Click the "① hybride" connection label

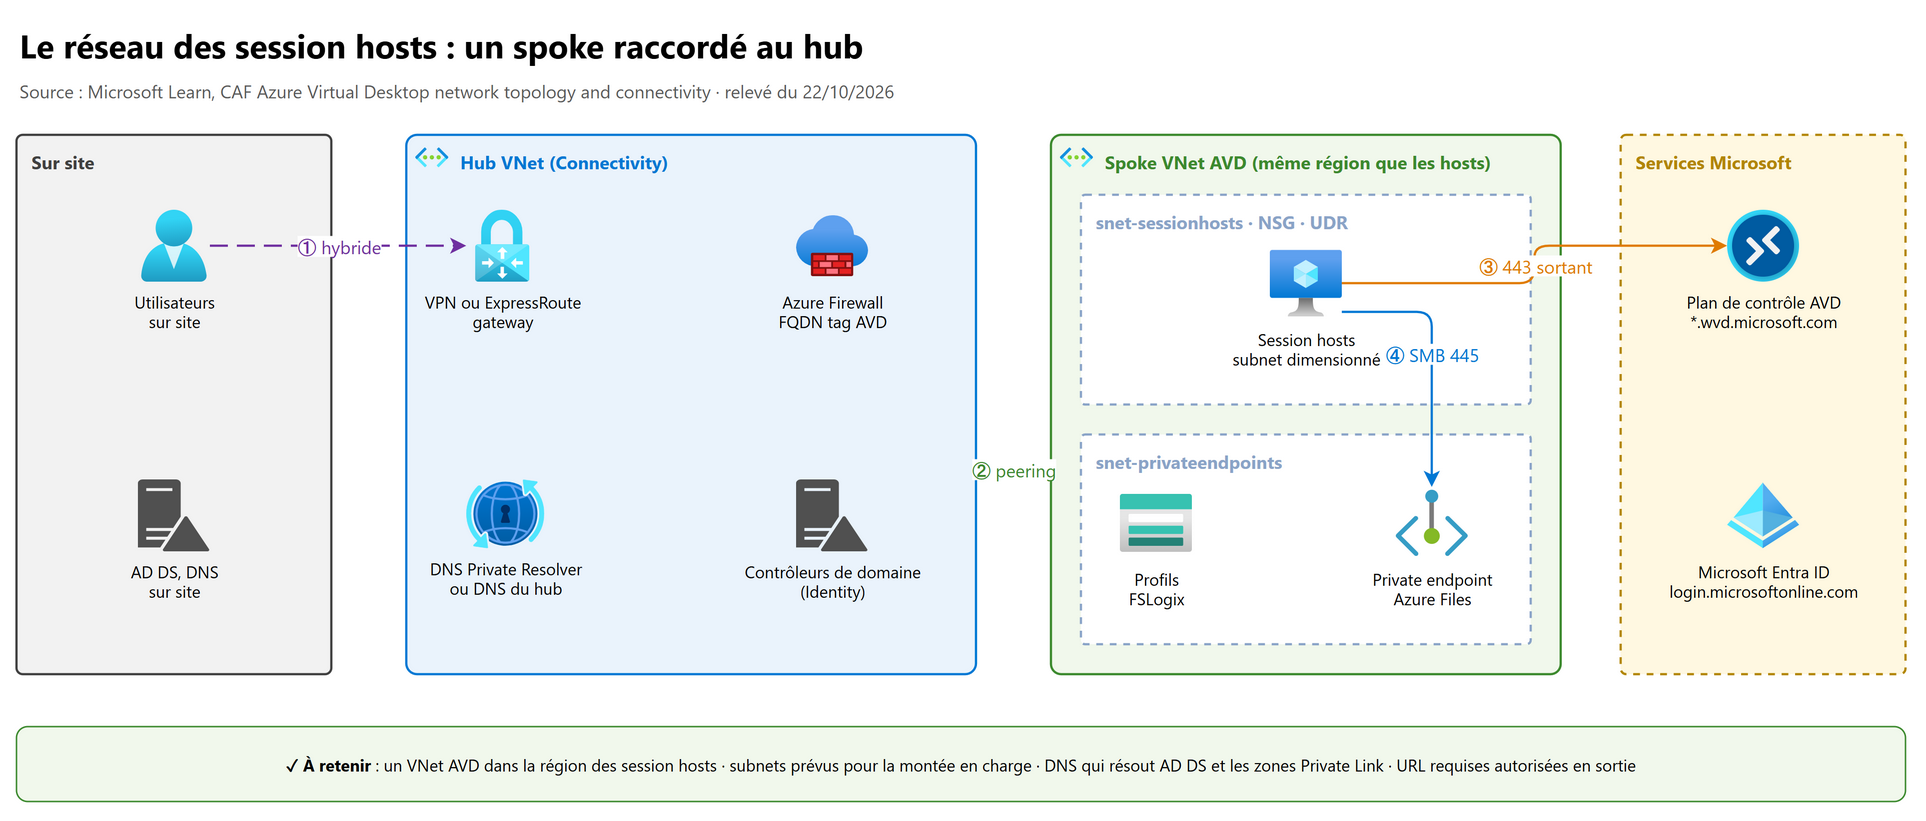tap(340, 247)
